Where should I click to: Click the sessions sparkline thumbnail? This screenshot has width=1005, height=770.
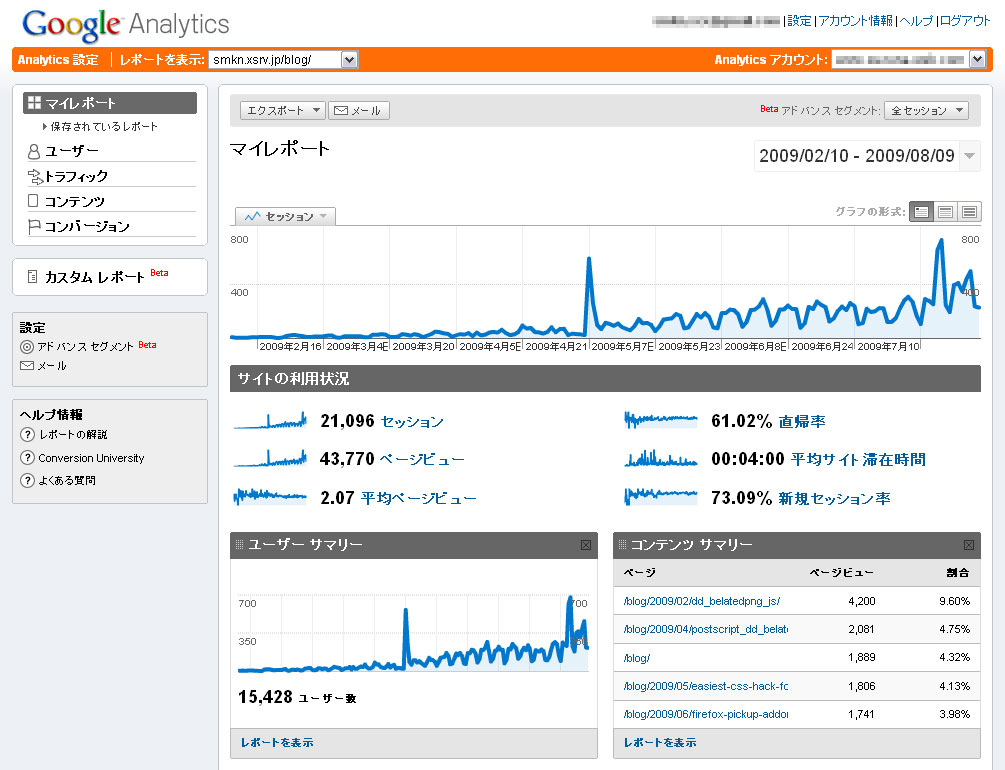(x=269, y=422)
